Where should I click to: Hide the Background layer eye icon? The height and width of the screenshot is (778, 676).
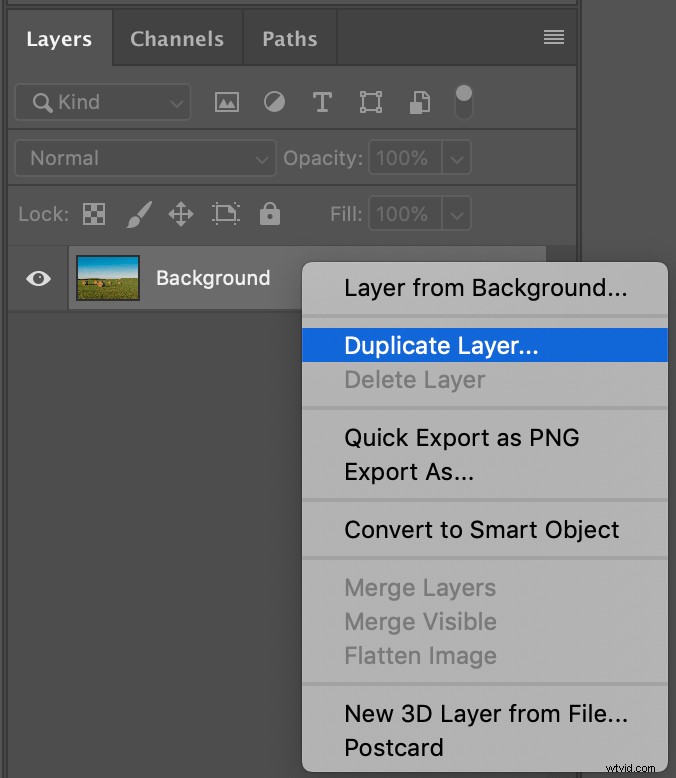[38, 278]
